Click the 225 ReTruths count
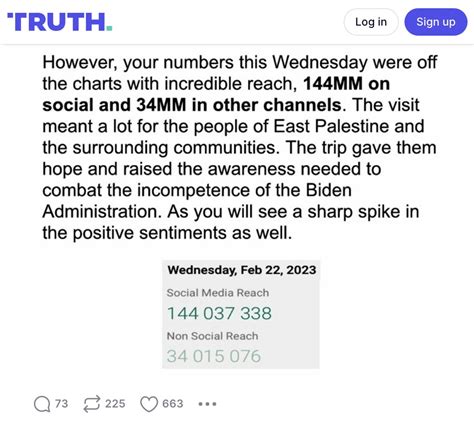The image size is (474, 429). point(115,404)
